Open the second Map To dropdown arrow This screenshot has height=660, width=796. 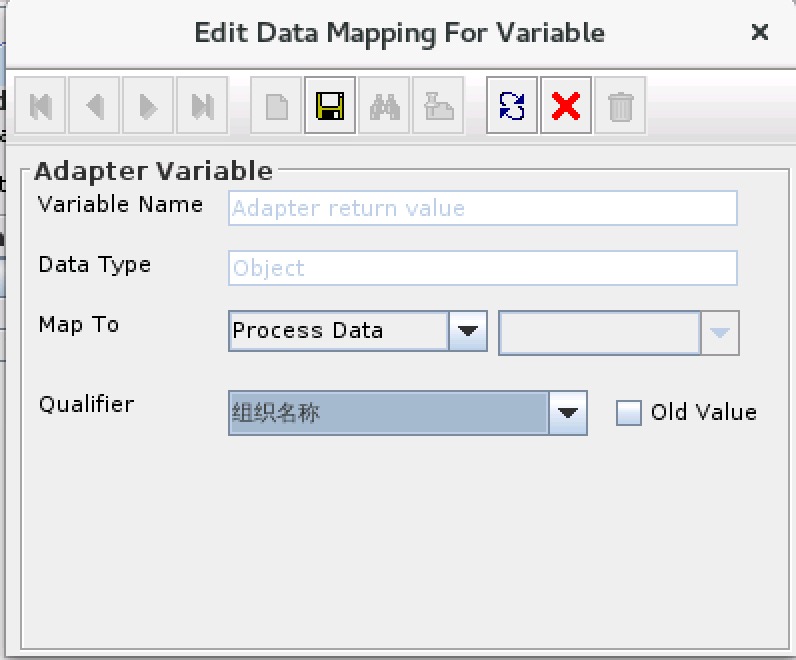coord(720,333)
